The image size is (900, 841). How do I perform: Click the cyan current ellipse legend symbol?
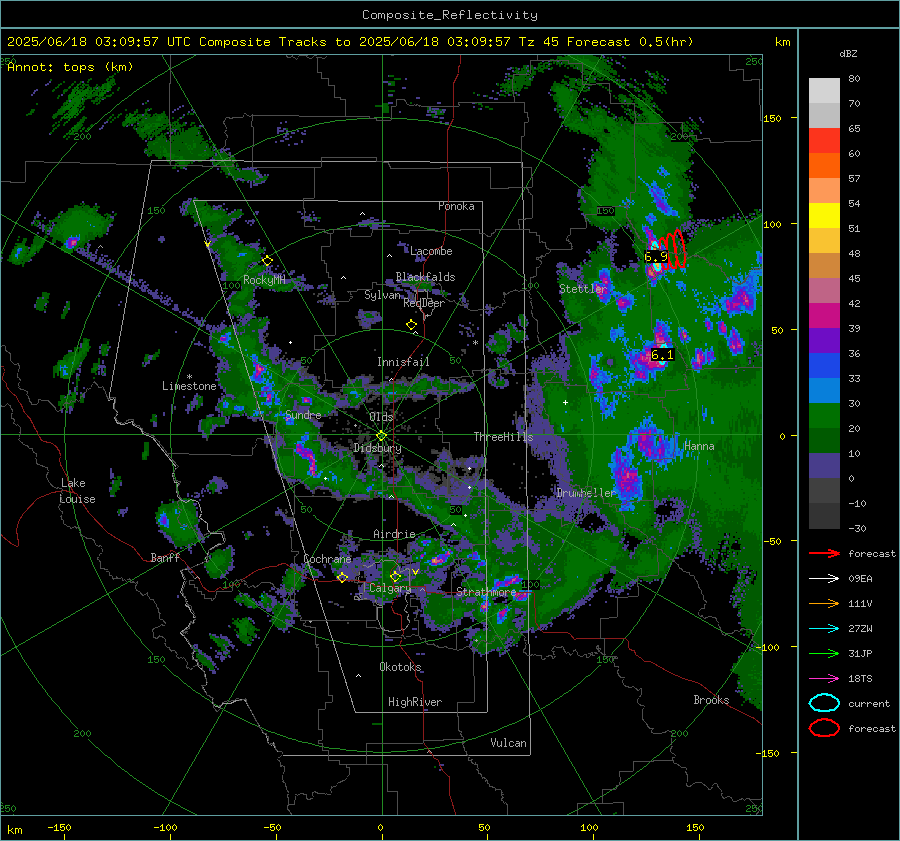824,703
